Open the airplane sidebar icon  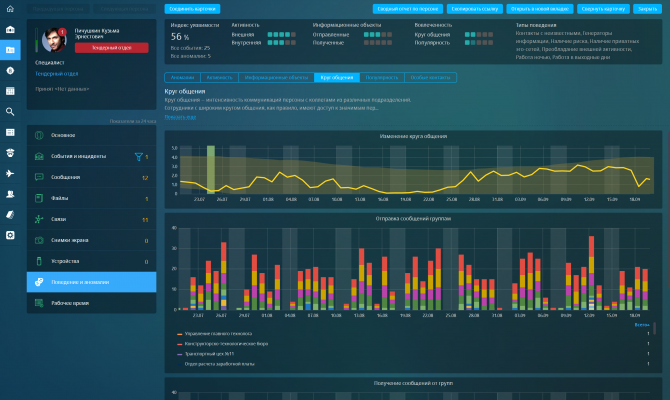(10, 173)
